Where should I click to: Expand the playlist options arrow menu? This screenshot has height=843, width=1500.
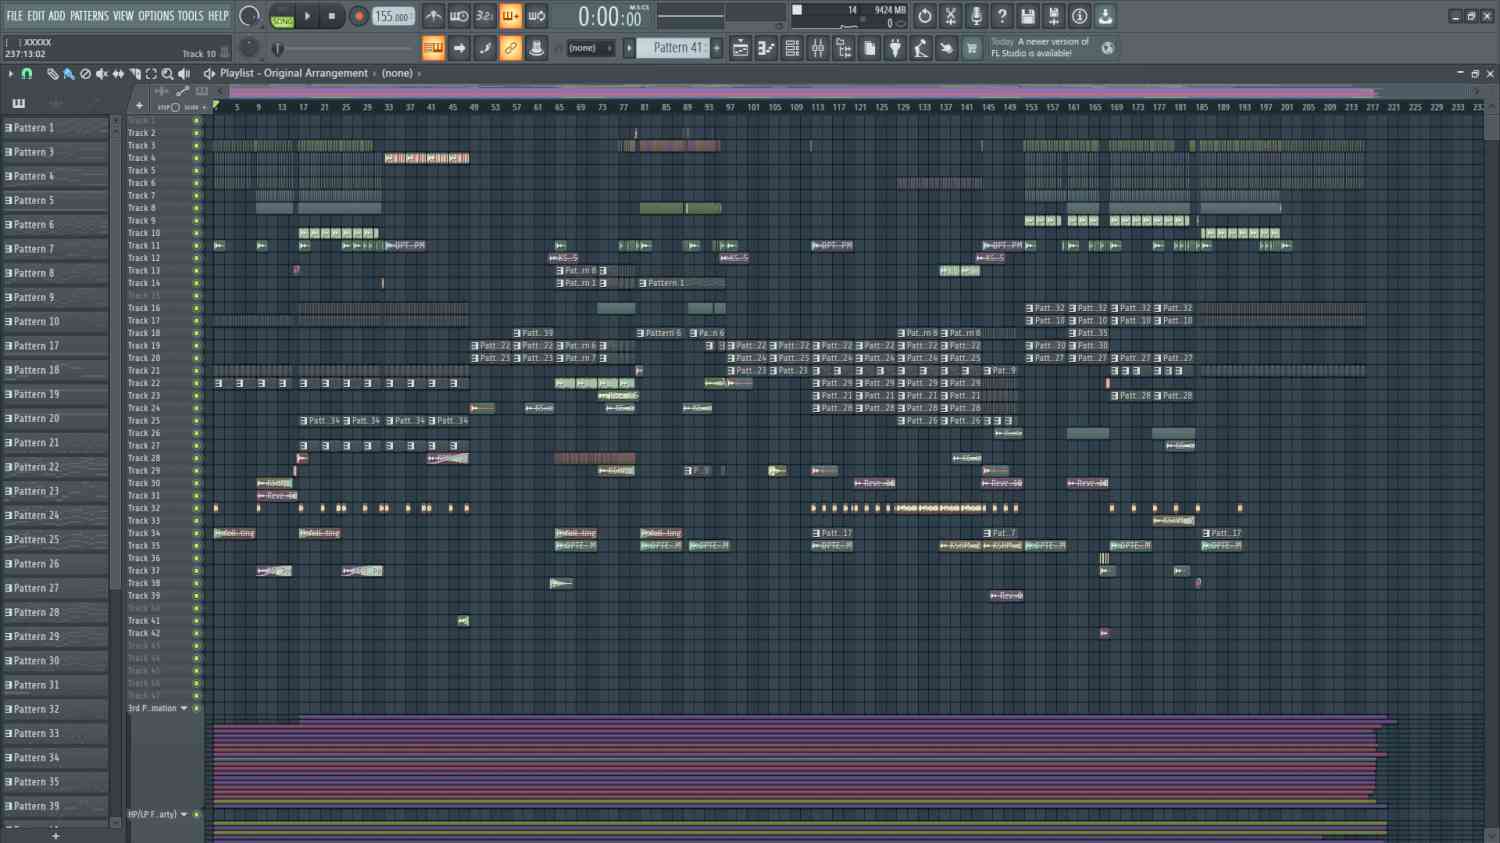pos(11,74)
